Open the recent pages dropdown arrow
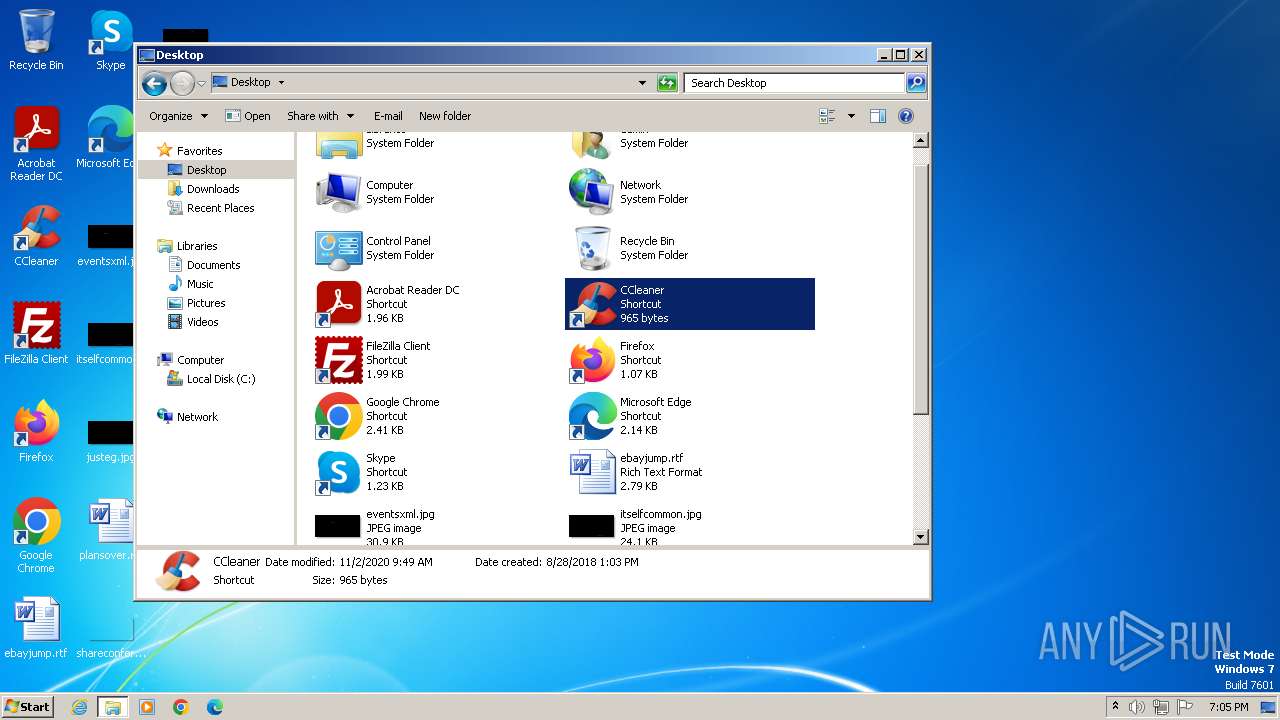 pyautogui.click(x=201, y=83)
